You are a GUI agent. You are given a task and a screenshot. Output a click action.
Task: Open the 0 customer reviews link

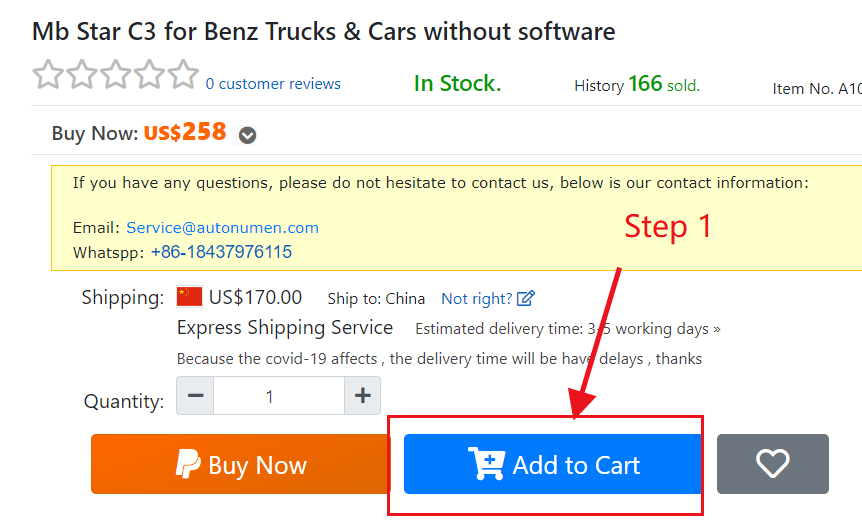pos(273,84)
